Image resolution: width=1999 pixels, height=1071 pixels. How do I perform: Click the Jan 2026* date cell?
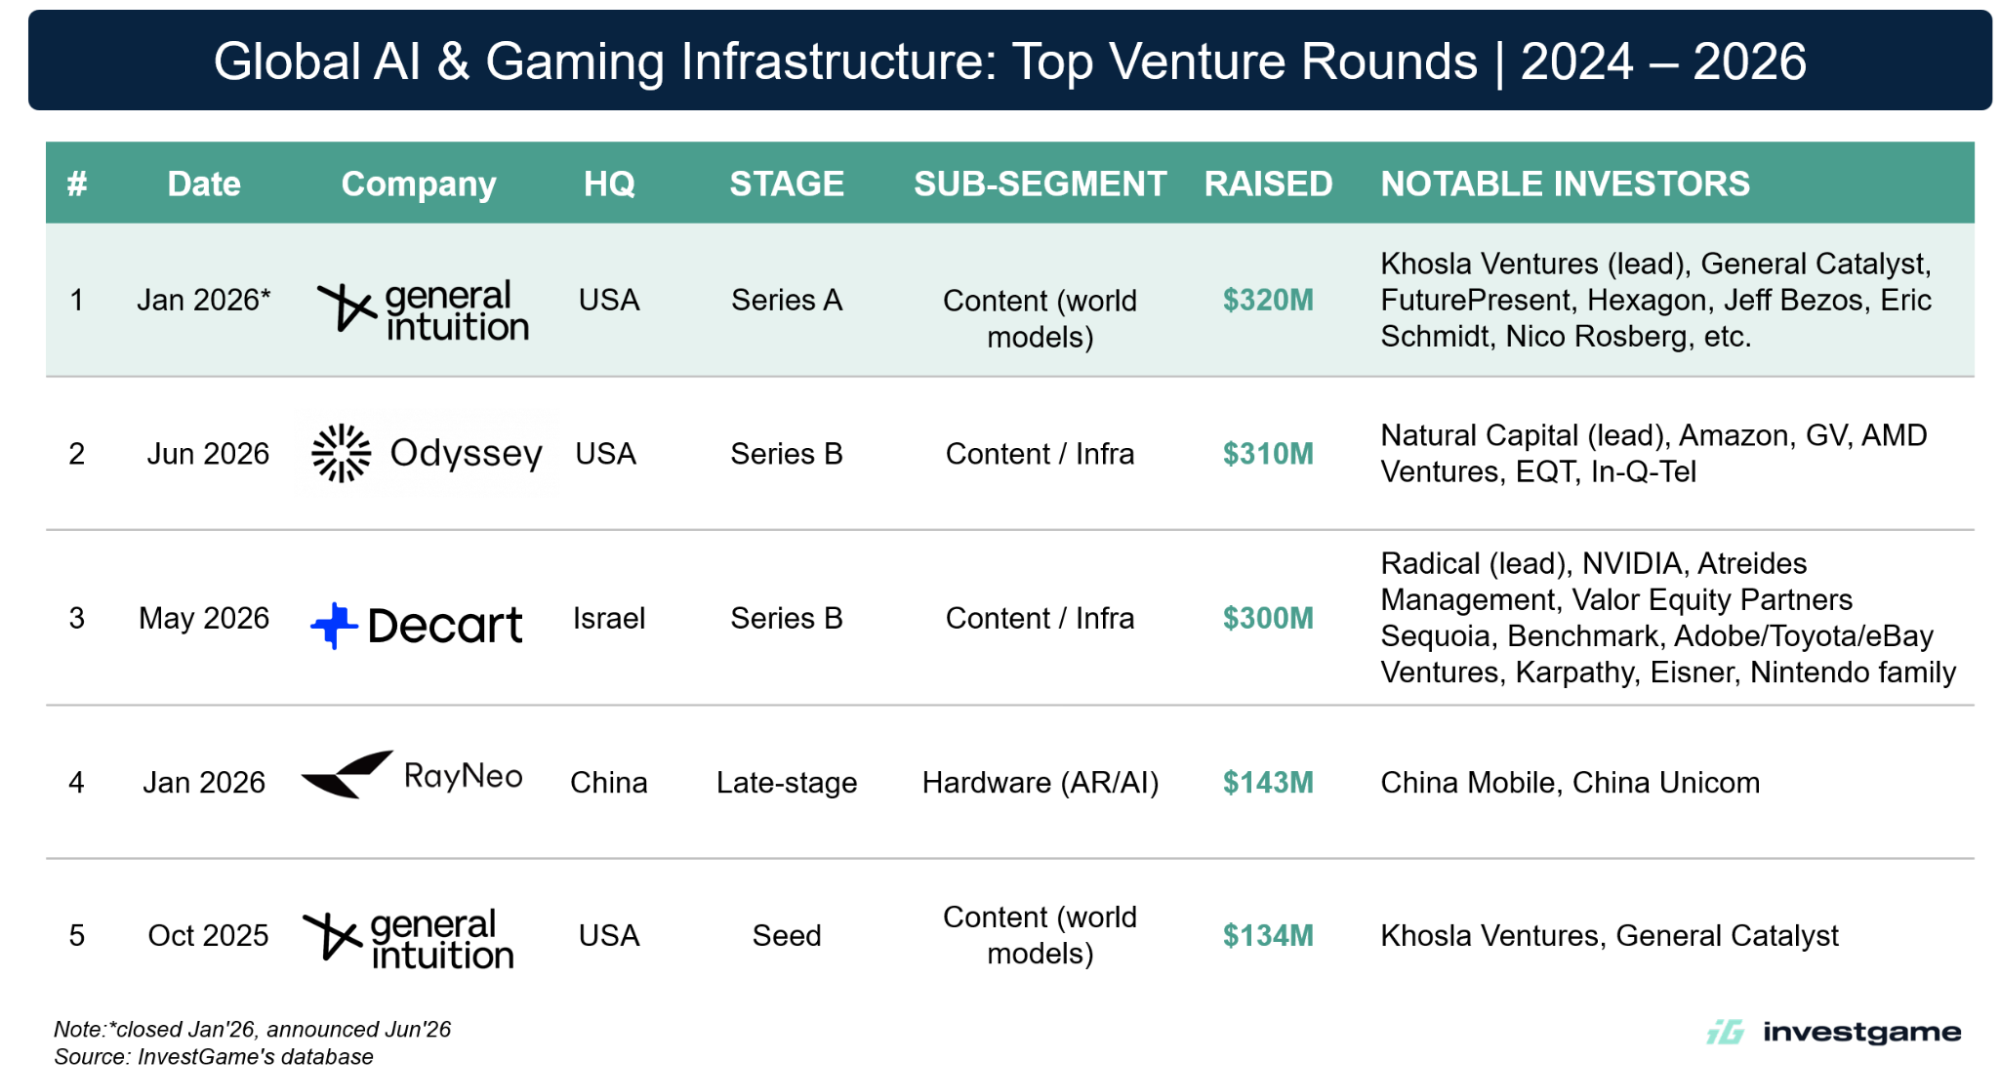tap(204, 300)
